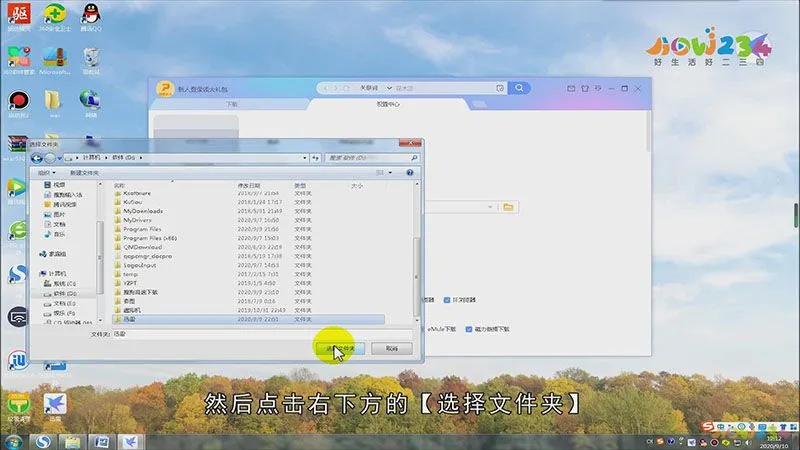
Task: Open help in the folder dialog
Action: tap(410, 173)
